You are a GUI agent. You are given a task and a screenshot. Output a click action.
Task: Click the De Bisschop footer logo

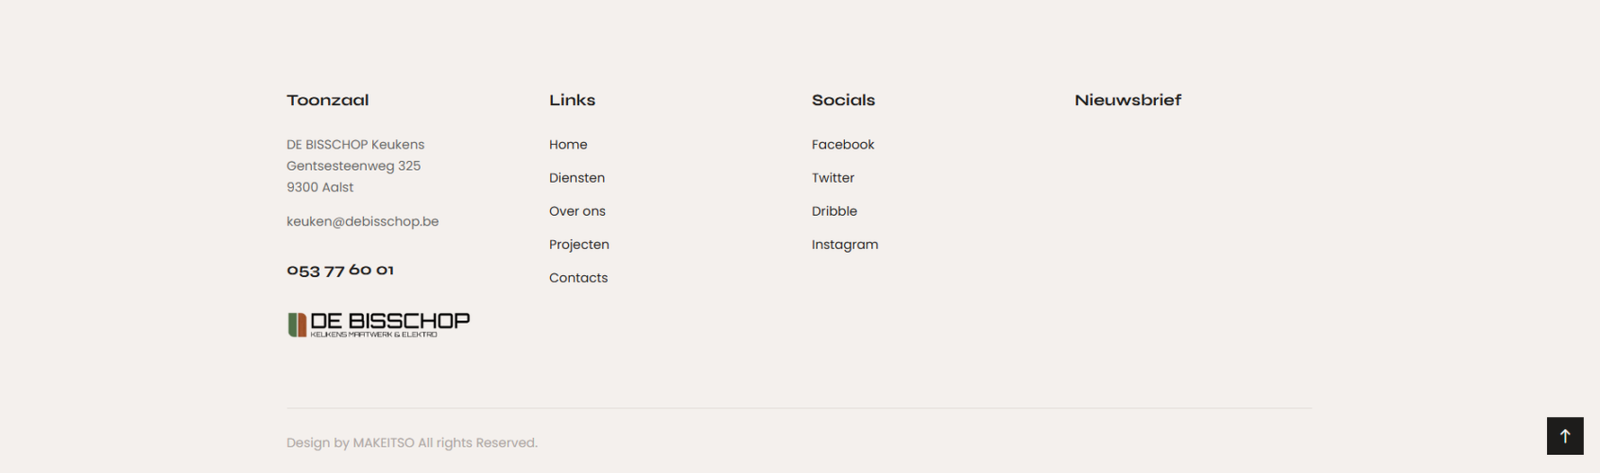click(378, 324)
